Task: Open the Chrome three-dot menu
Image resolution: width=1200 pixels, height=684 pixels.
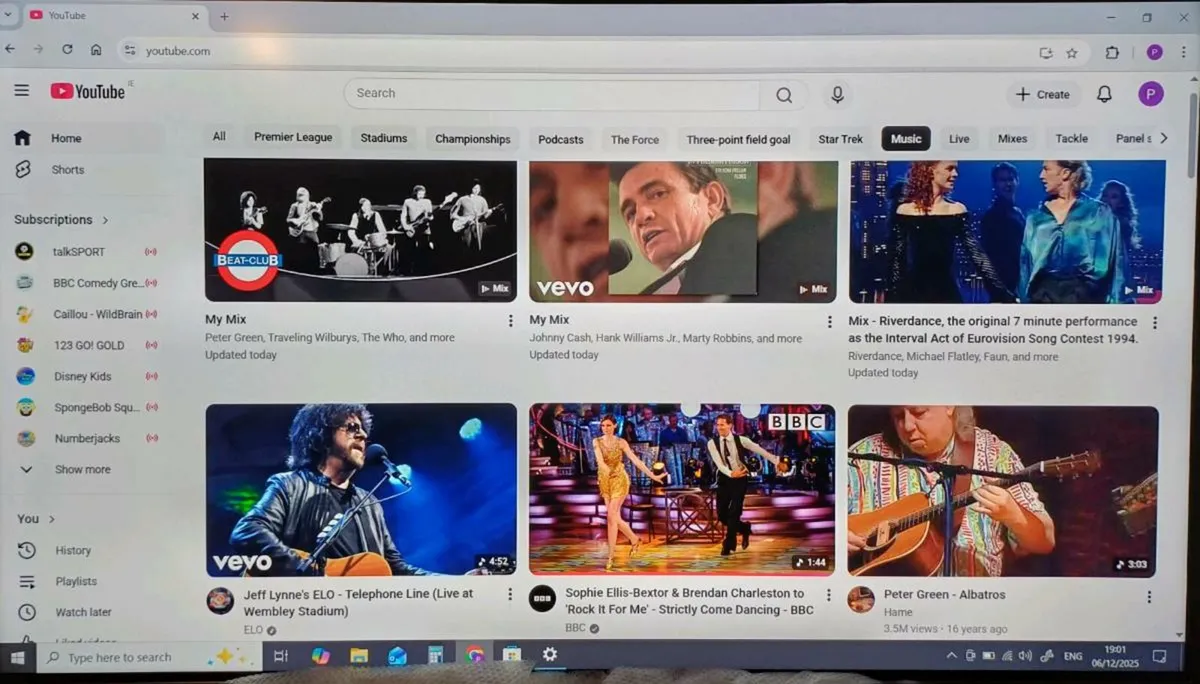Action: pyautogui.click(x=1184, y=52)
